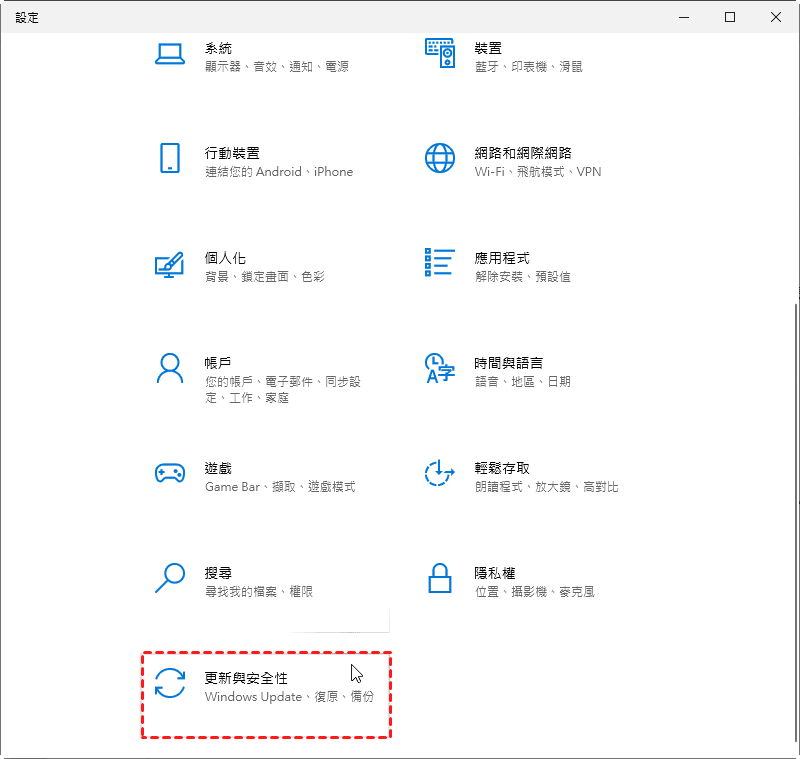800x759 pixels.
Task: Select the 時間與語言 heading text
Action: [509, 363]
